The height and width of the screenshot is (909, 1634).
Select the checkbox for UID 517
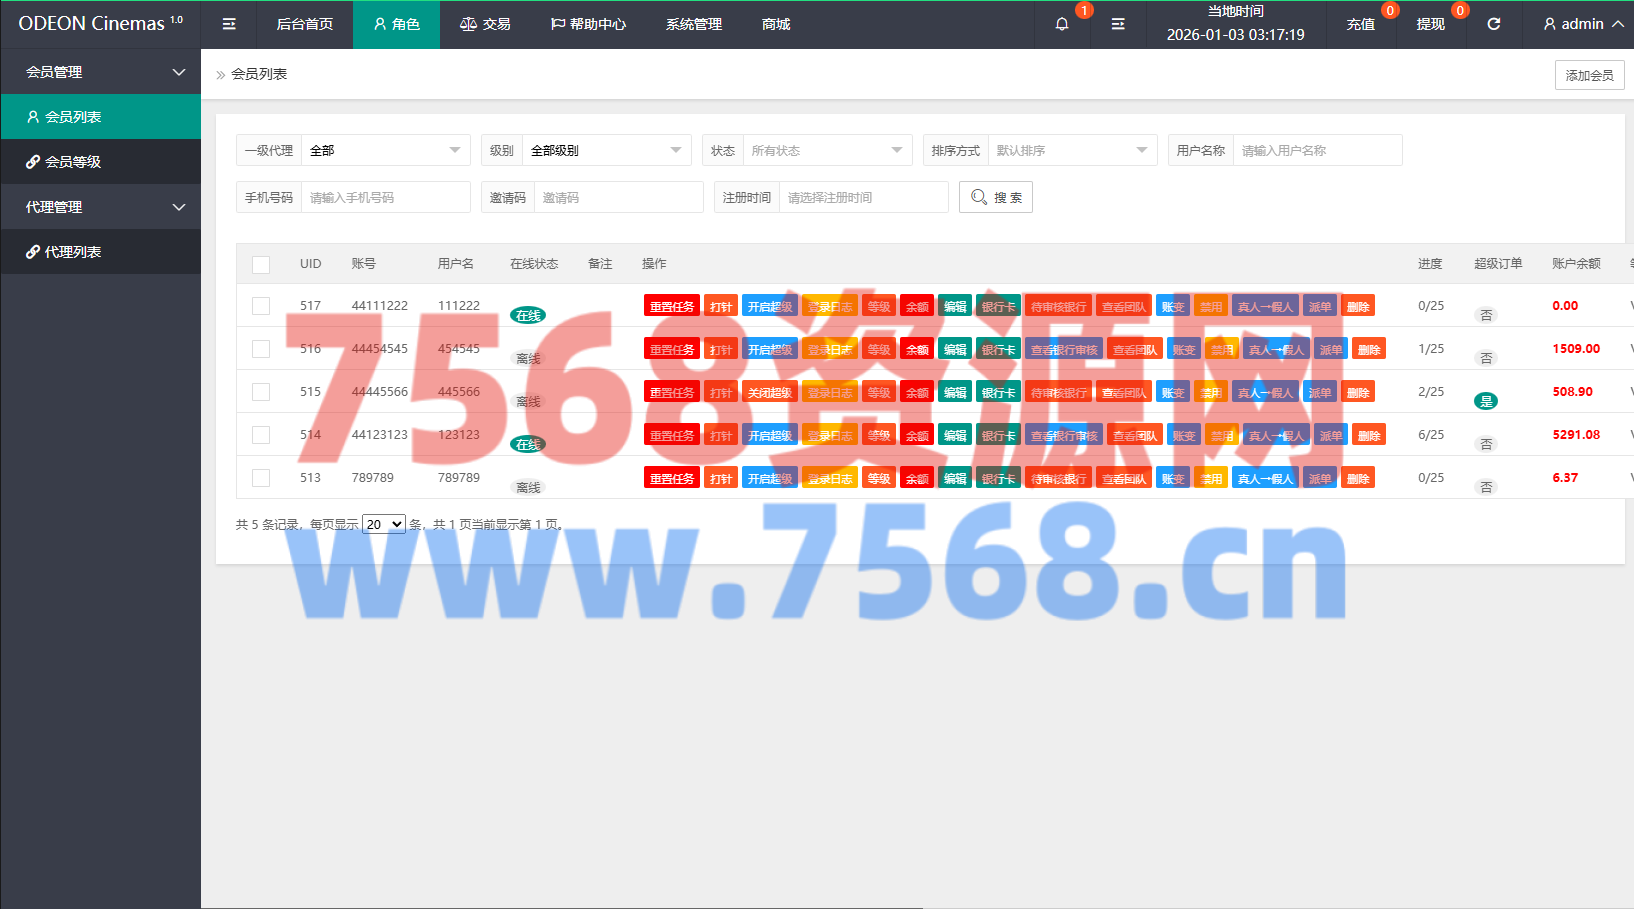tap(261, 306)
